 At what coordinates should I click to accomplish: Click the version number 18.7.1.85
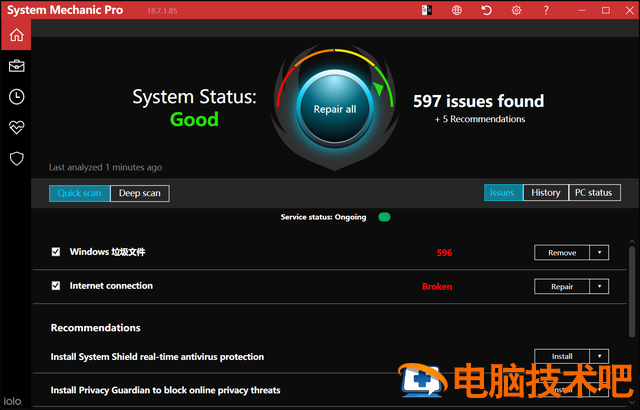(162, 11)
